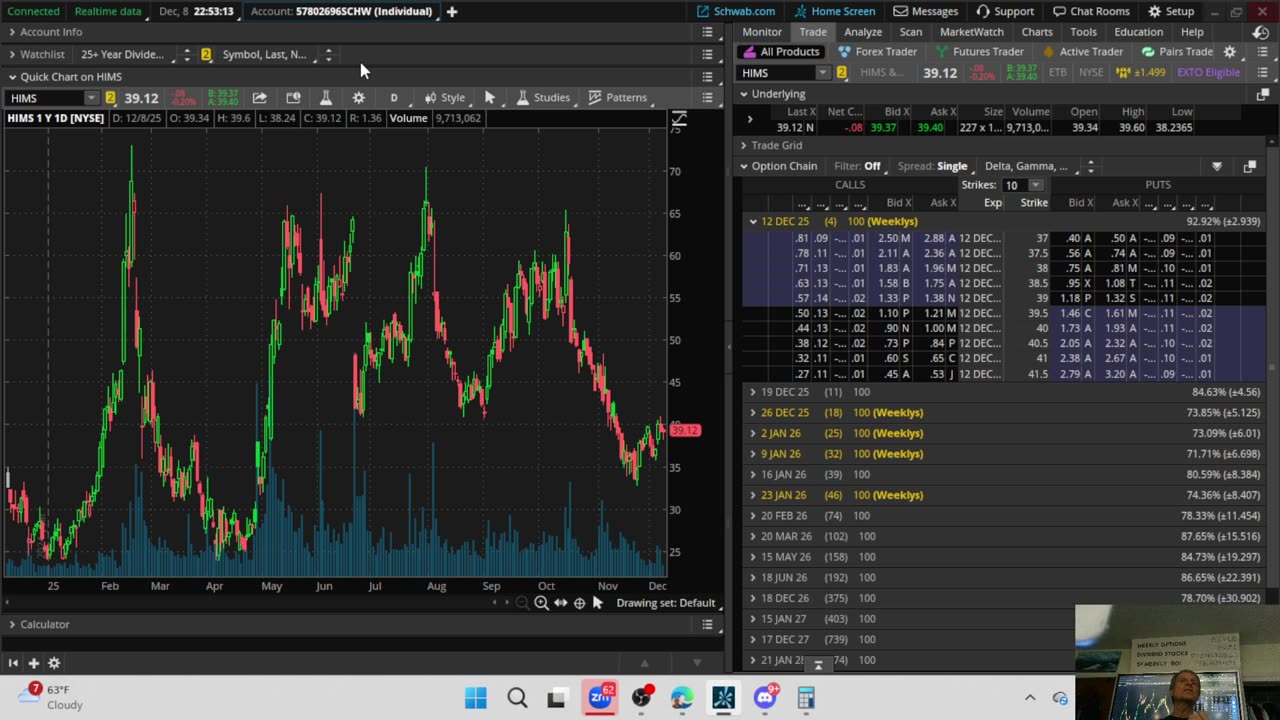Detach the Option Chain section icon
The height and width of the screenshot is (720, 1280).
coord(1250,167)
